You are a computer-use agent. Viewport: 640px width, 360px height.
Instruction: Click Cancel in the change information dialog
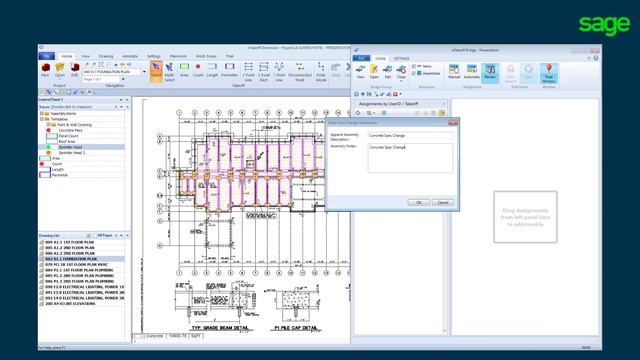tap(443, 202)
